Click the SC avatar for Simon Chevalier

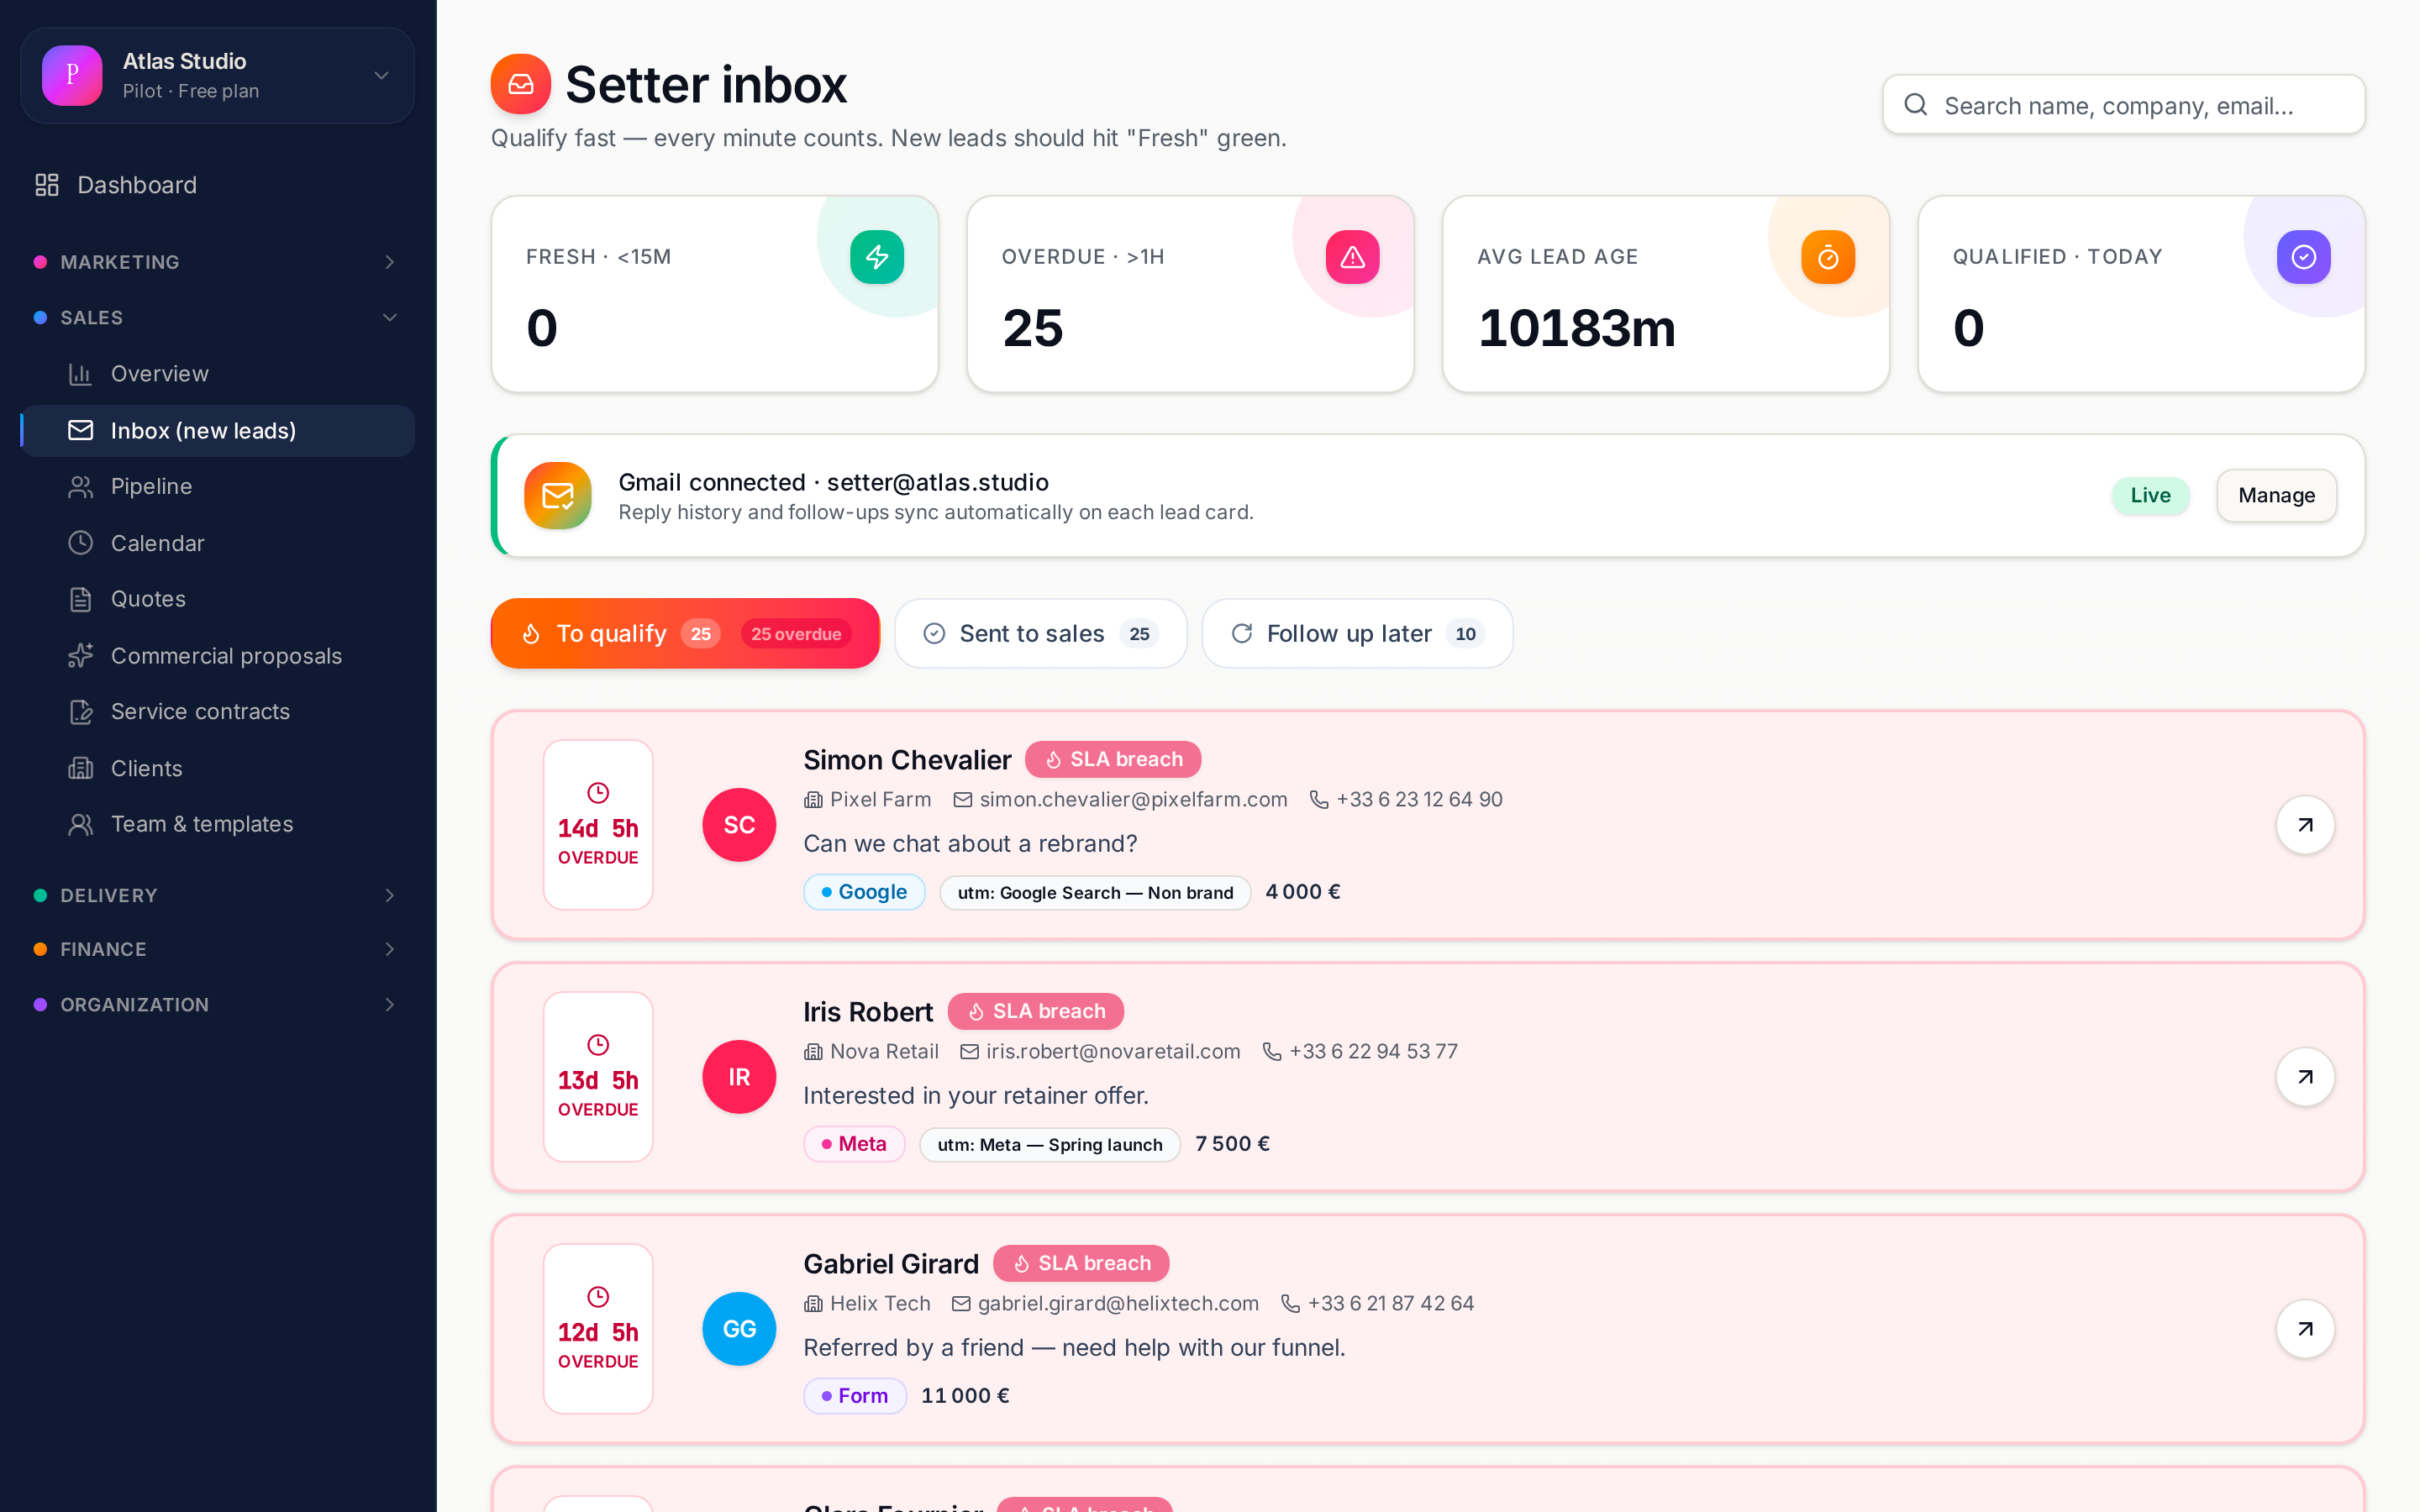[739, 825]
